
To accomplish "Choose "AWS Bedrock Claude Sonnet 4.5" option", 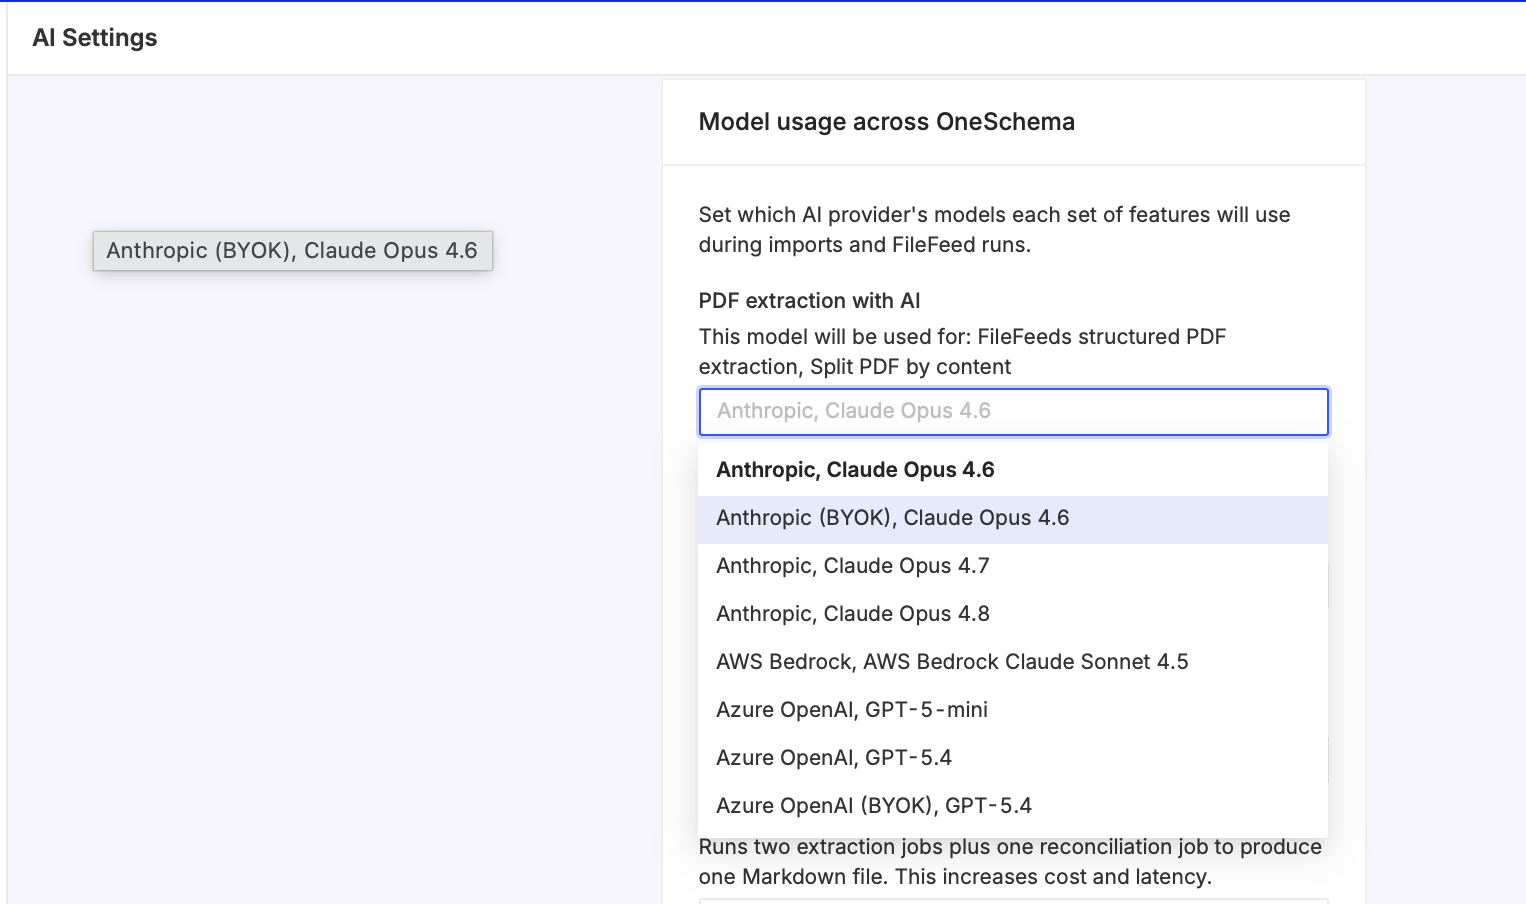I will pos(1012,662).
